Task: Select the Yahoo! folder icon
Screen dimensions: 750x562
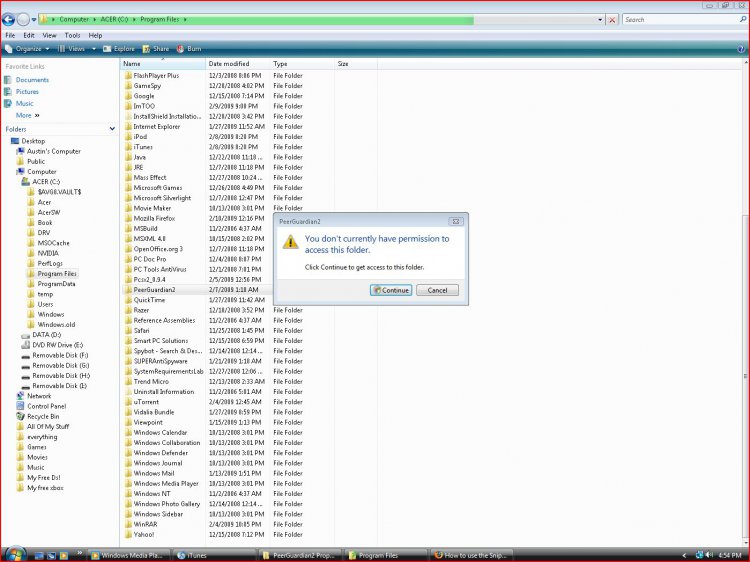Action: 128,535
